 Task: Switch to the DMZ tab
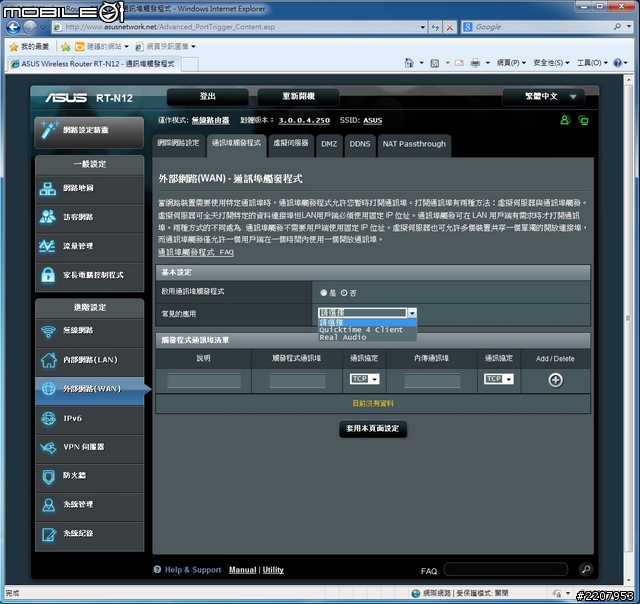[329, 144]
